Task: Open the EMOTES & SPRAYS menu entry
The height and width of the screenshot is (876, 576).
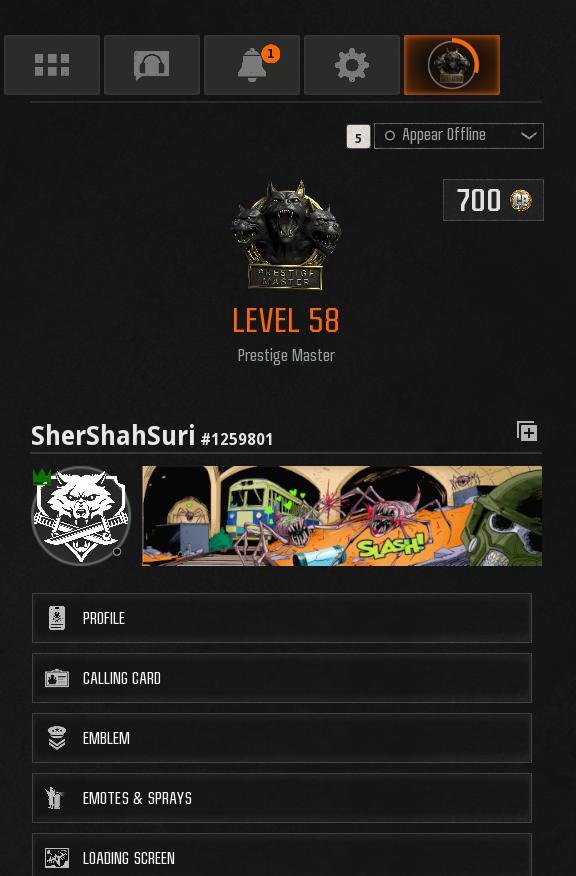Action: click(282, 798)
